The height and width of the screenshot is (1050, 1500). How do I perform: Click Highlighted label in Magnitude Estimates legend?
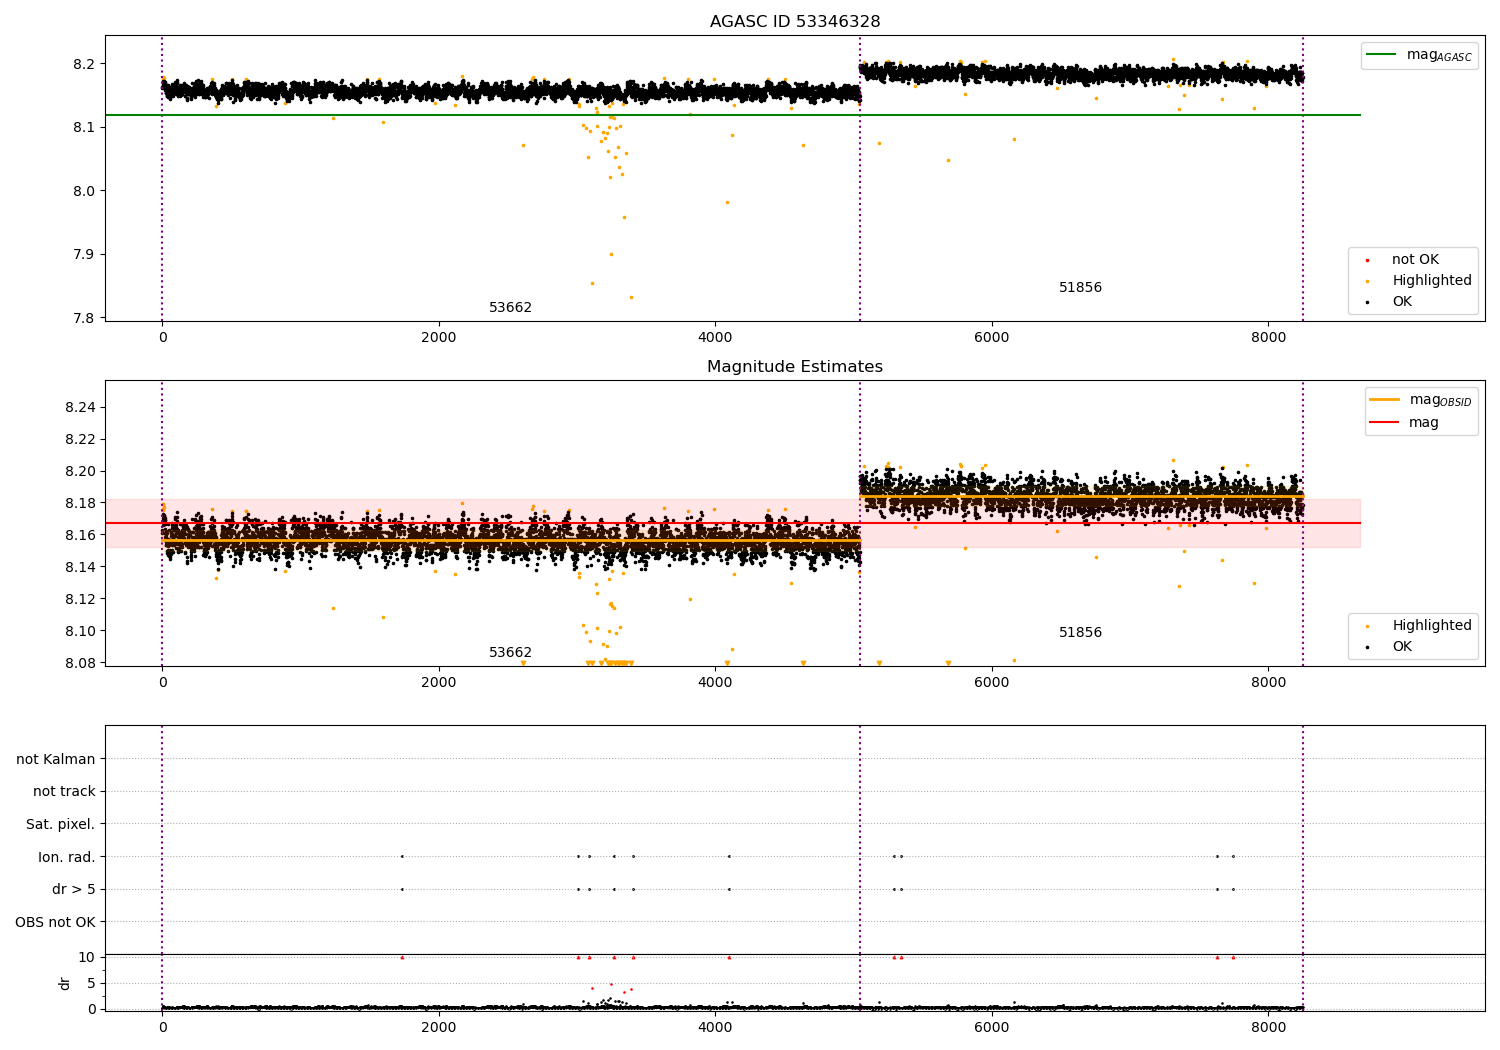click(1432, 626)
